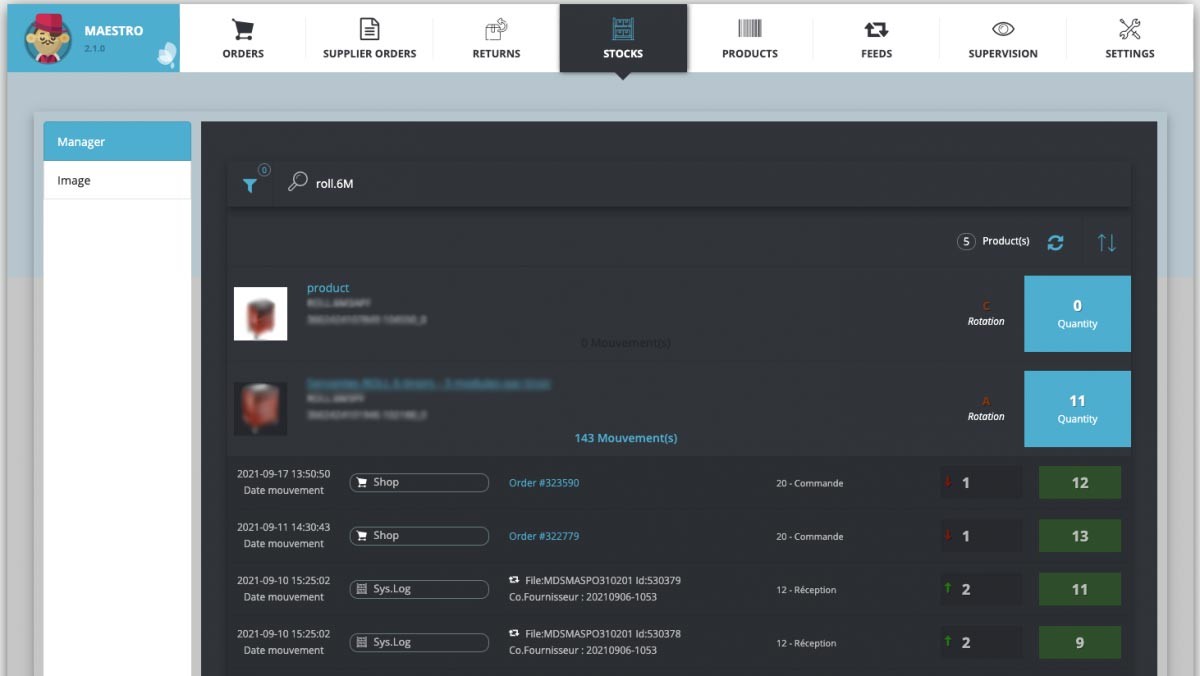Open Order #323590 link

[544, 483]
